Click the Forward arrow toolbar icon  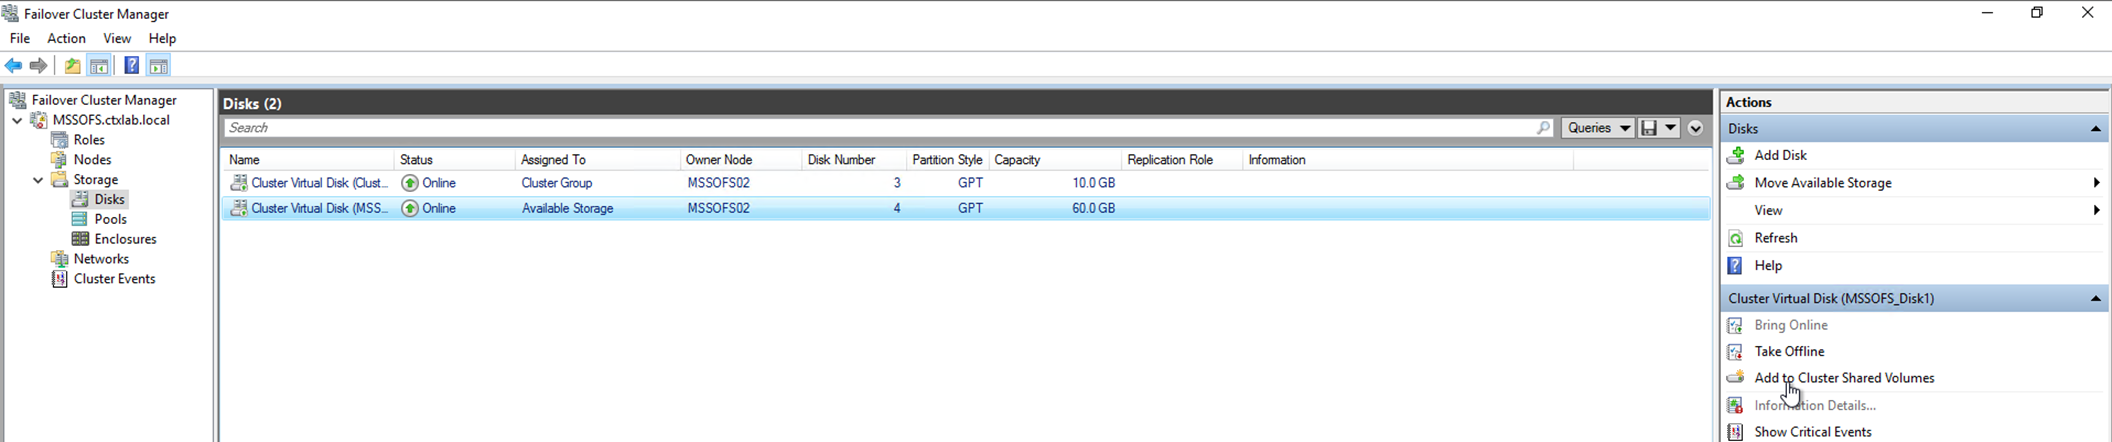click(38, 66)
